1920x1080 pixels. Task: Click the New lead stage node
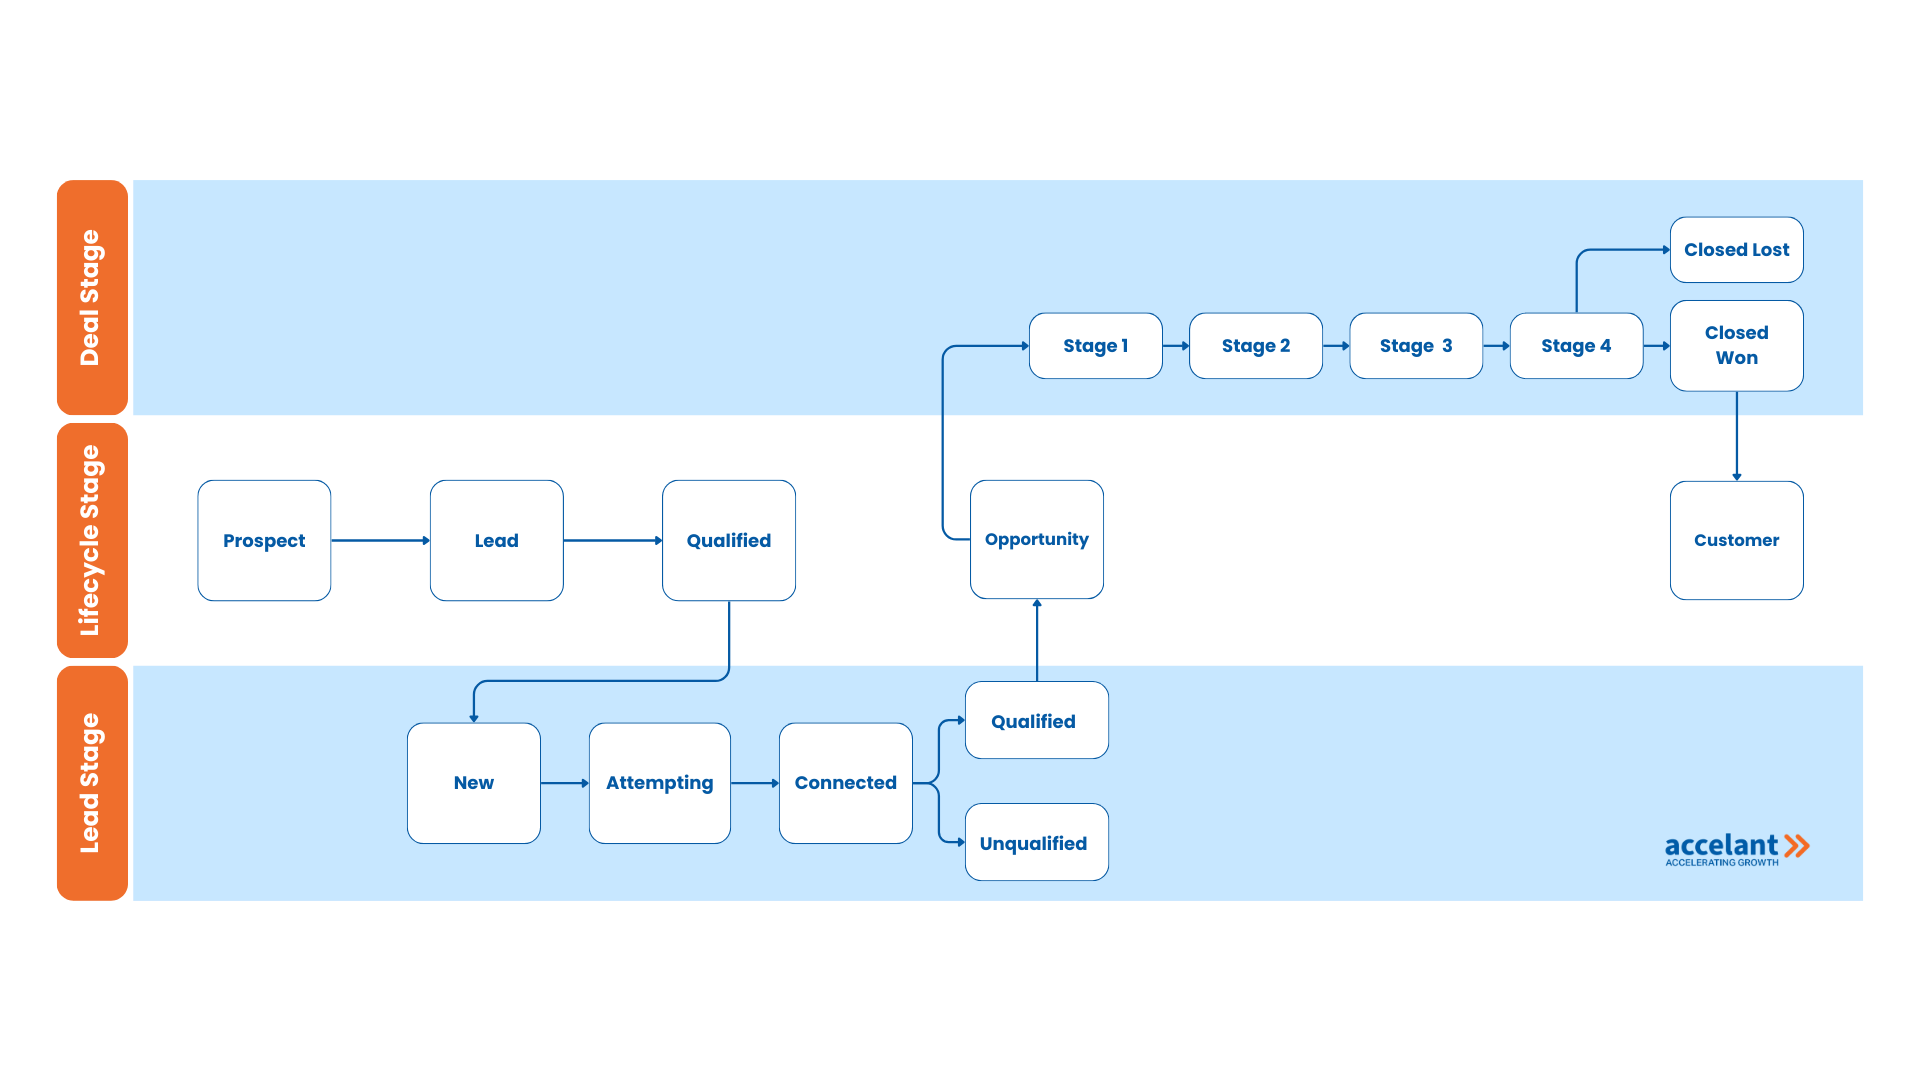click(x=477, y=782)
